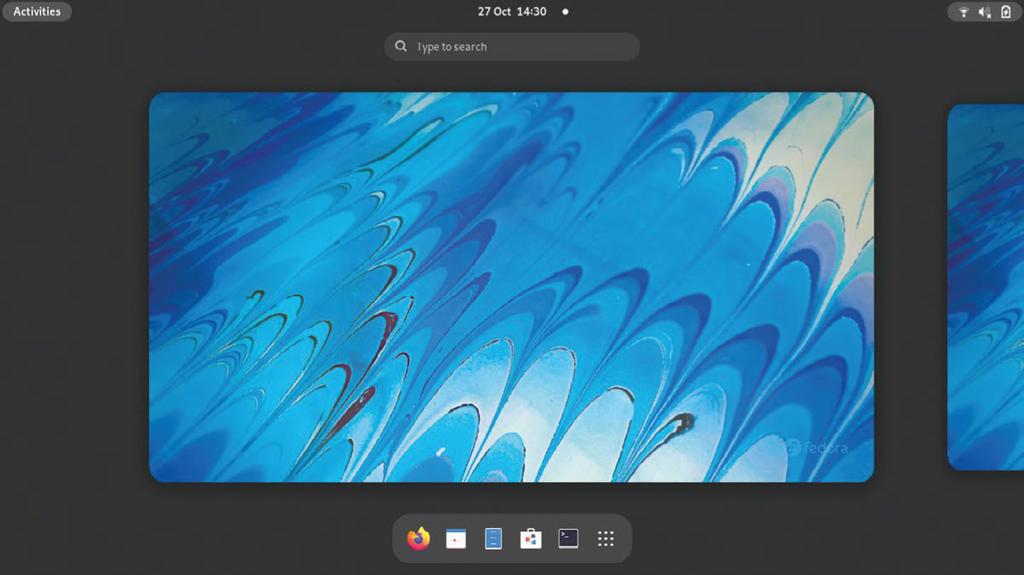Click the fedora watermark on the wallpaper
This screenshot has height=575, width=1024.
coord(817,448)
